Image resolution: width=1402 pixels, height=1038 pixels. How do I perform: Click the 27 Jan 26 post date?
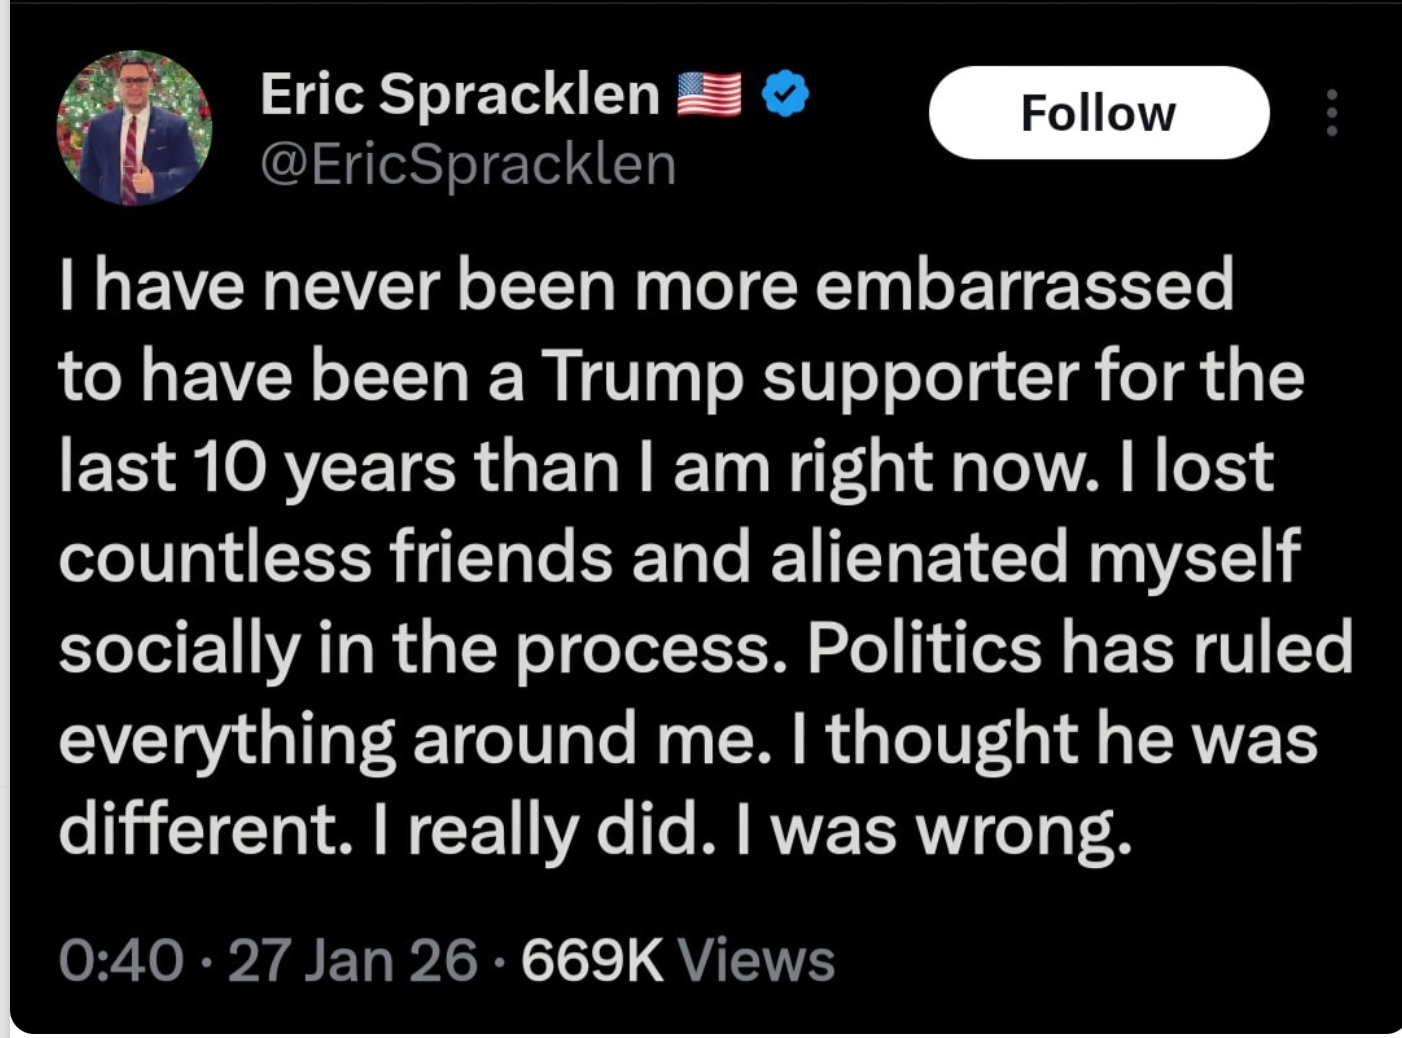[352, 960]
